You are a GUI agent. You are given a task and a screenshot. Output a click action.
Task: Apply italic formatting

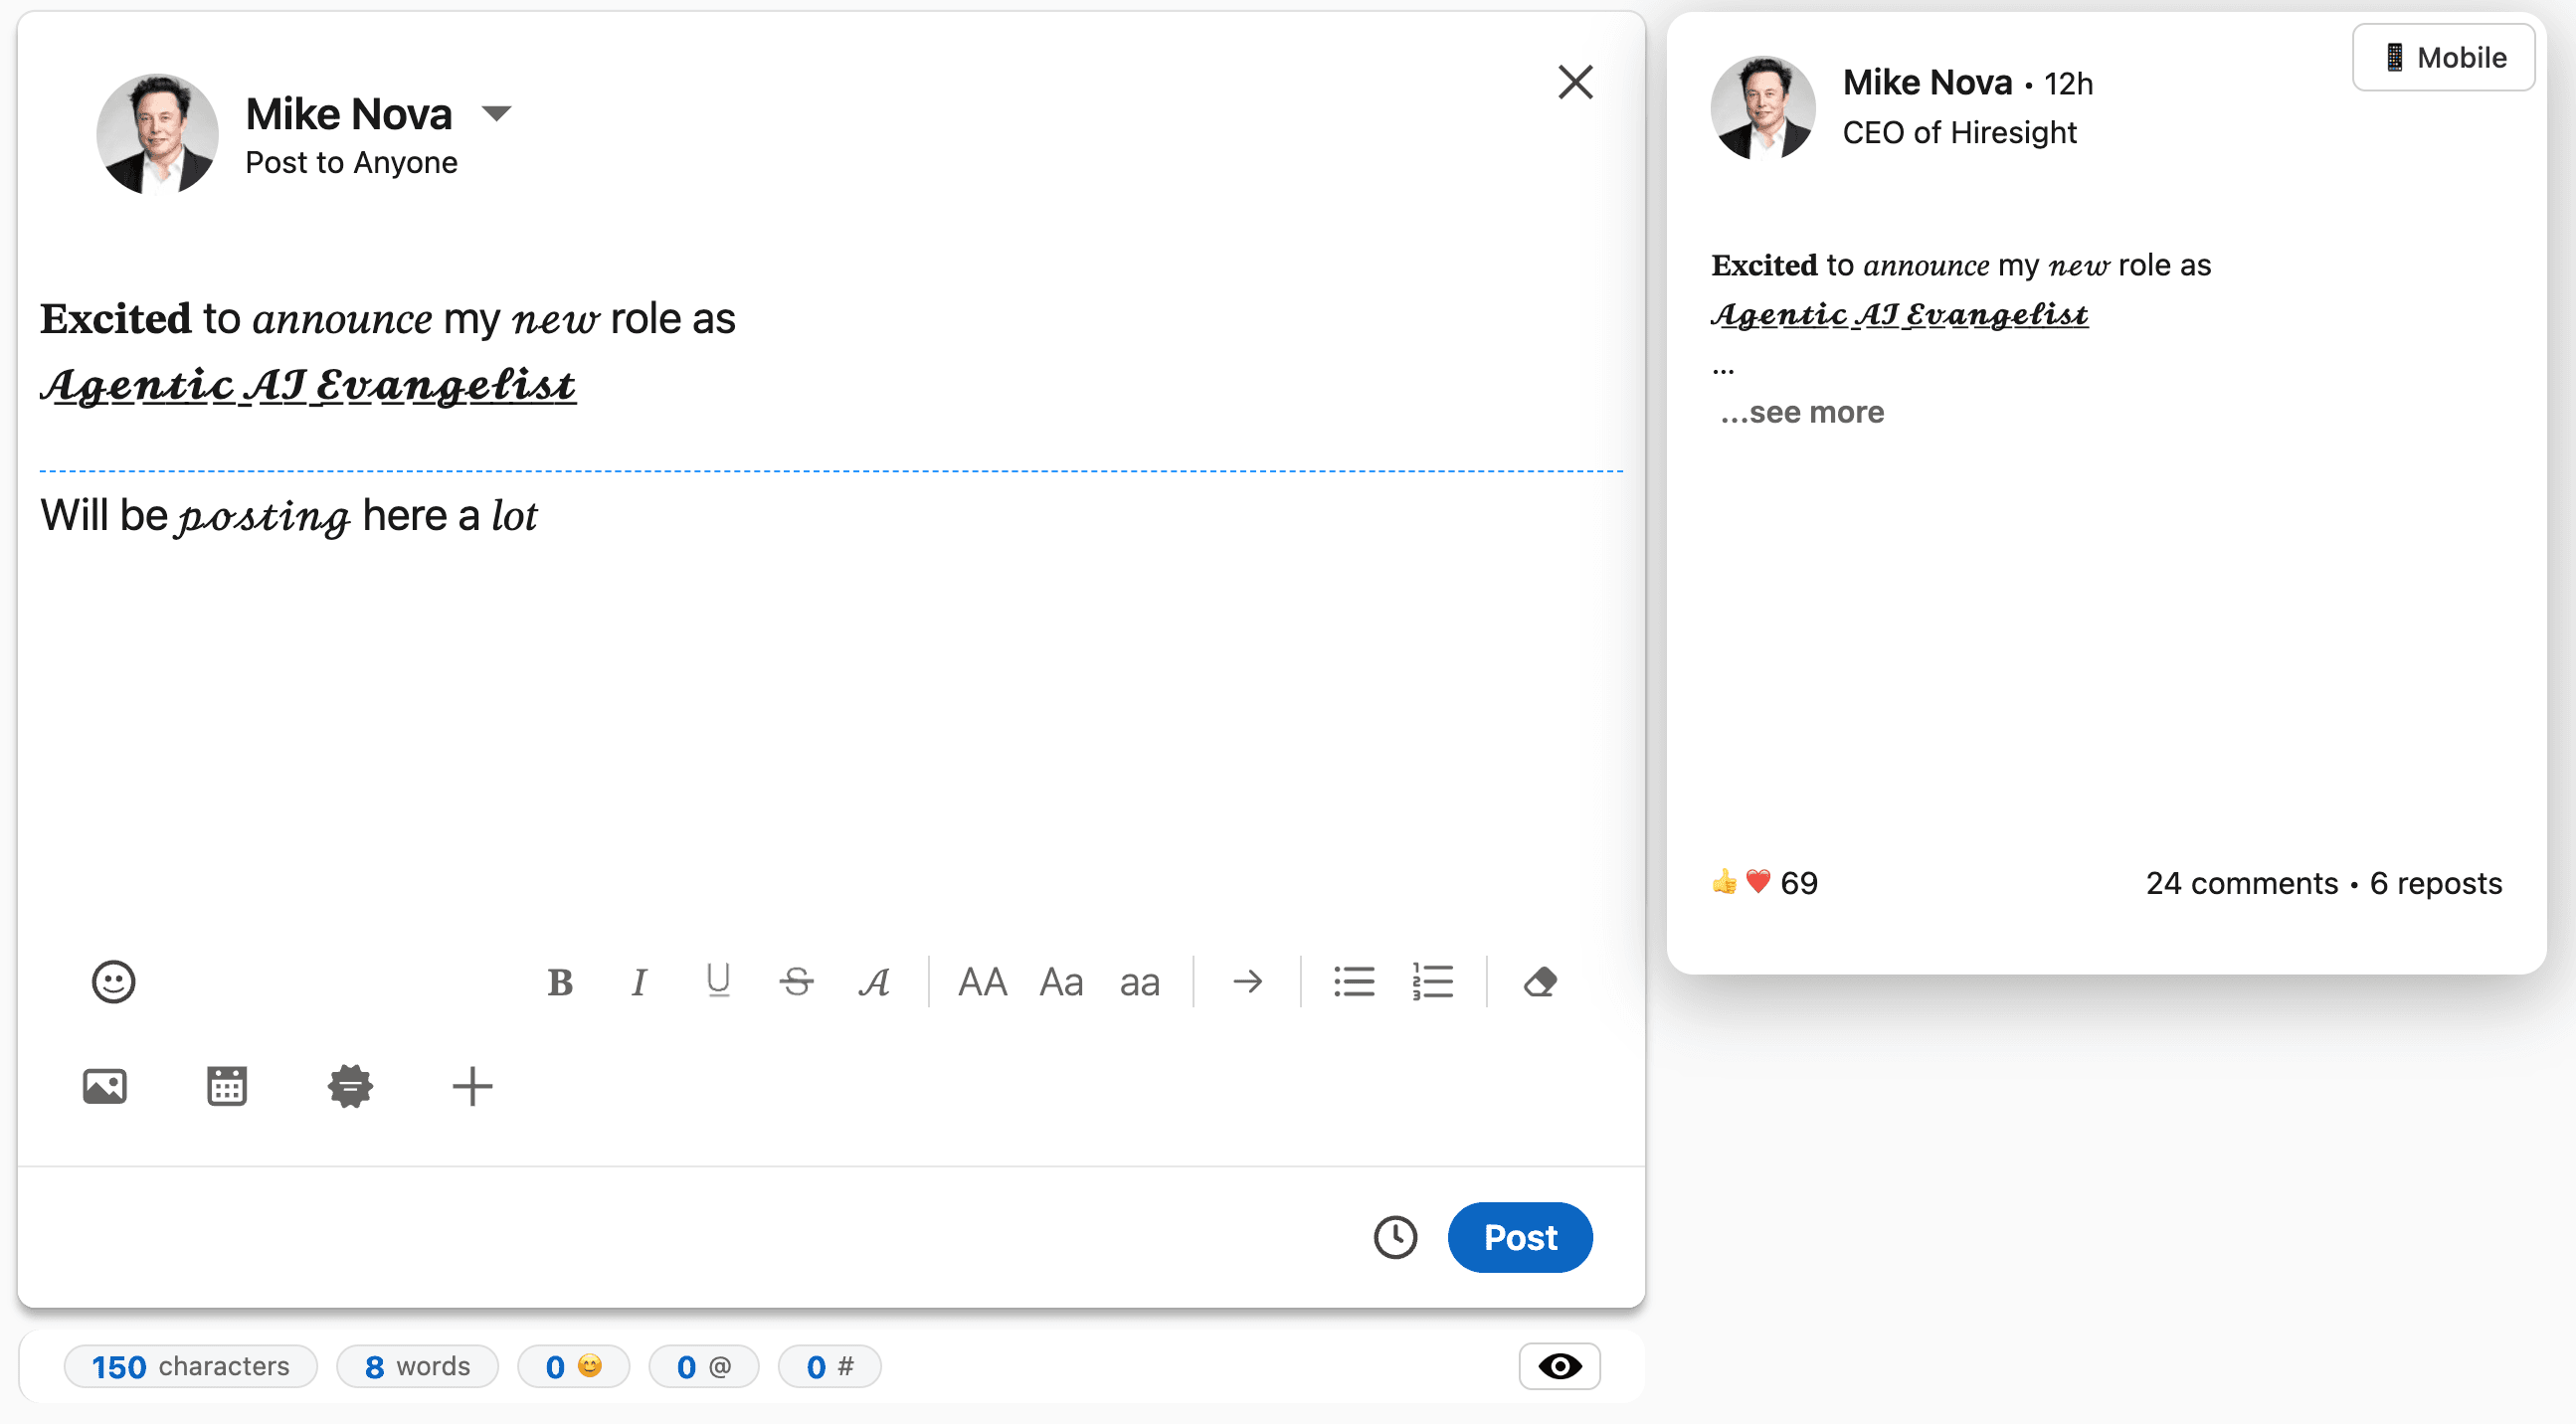[638, 982]
